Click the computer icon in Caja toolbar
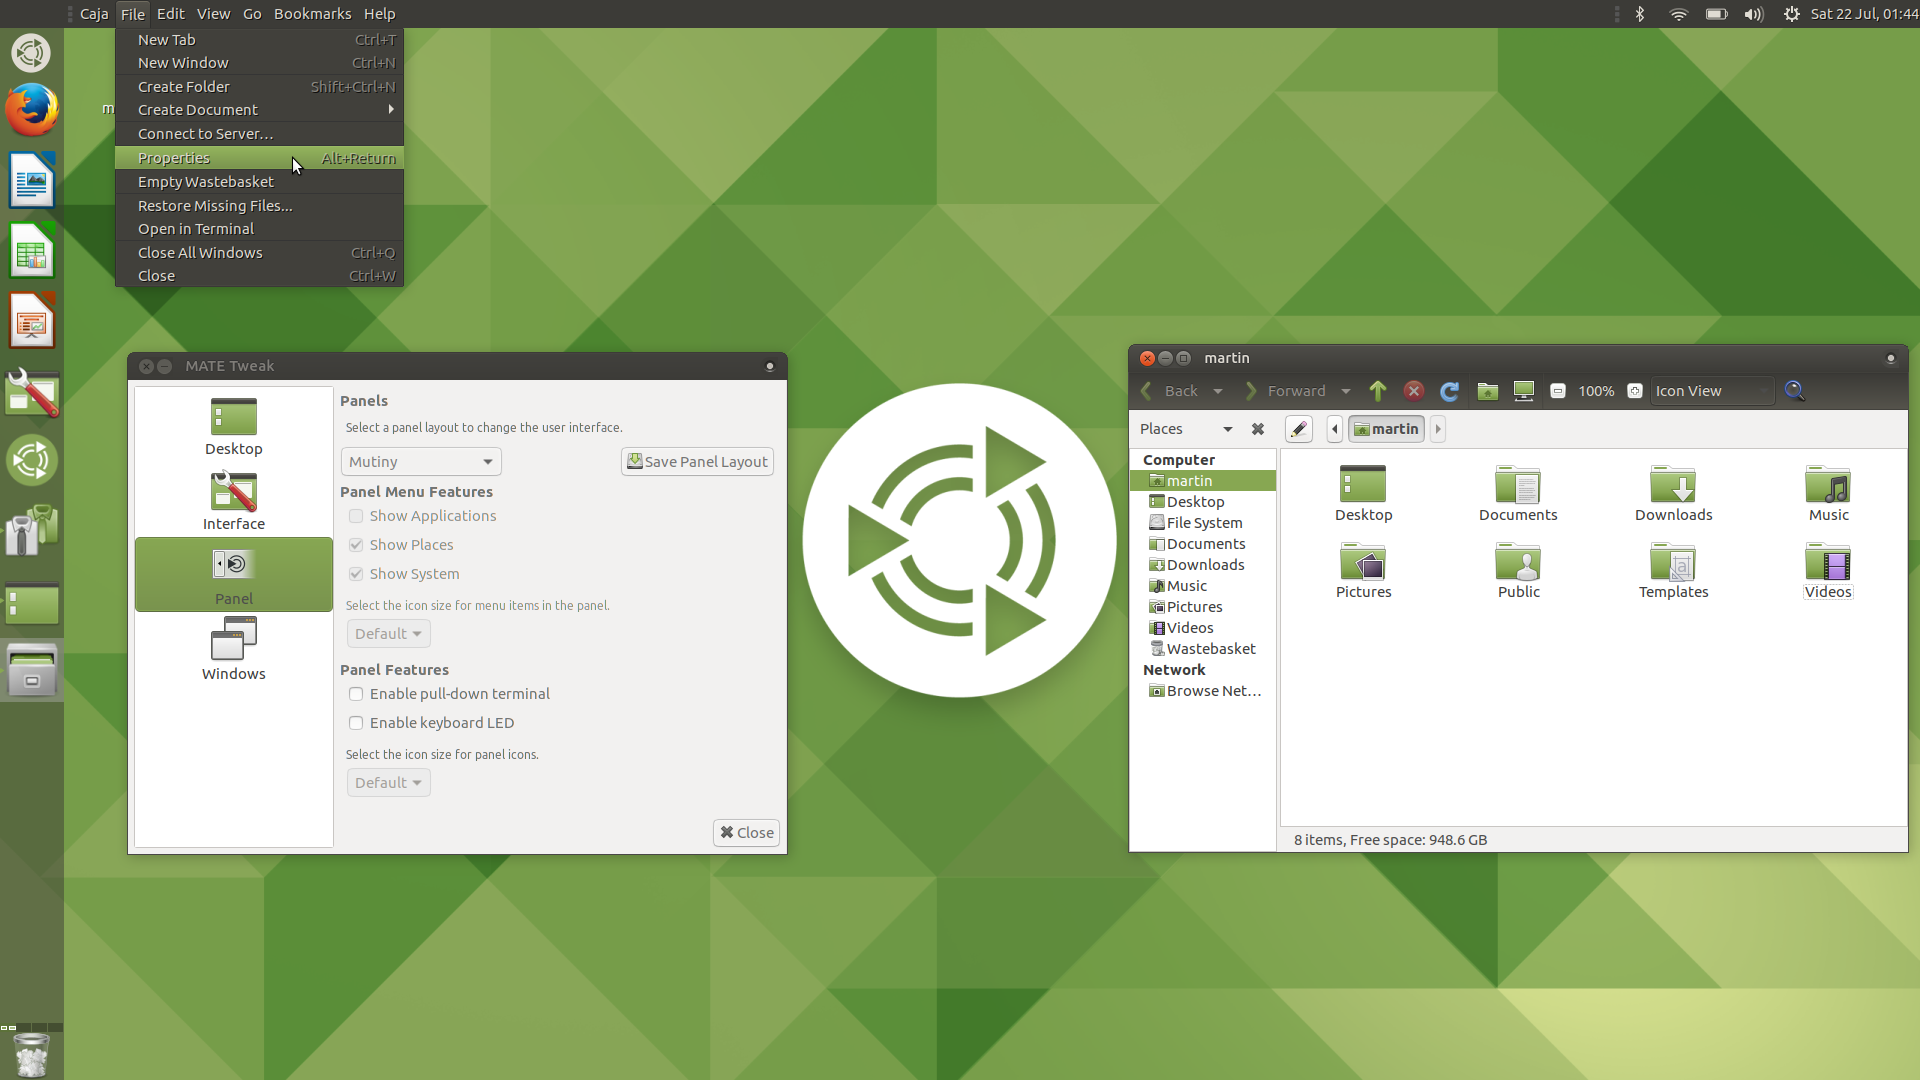This screenshot has height=1080, width=1920. point(1523,391)
